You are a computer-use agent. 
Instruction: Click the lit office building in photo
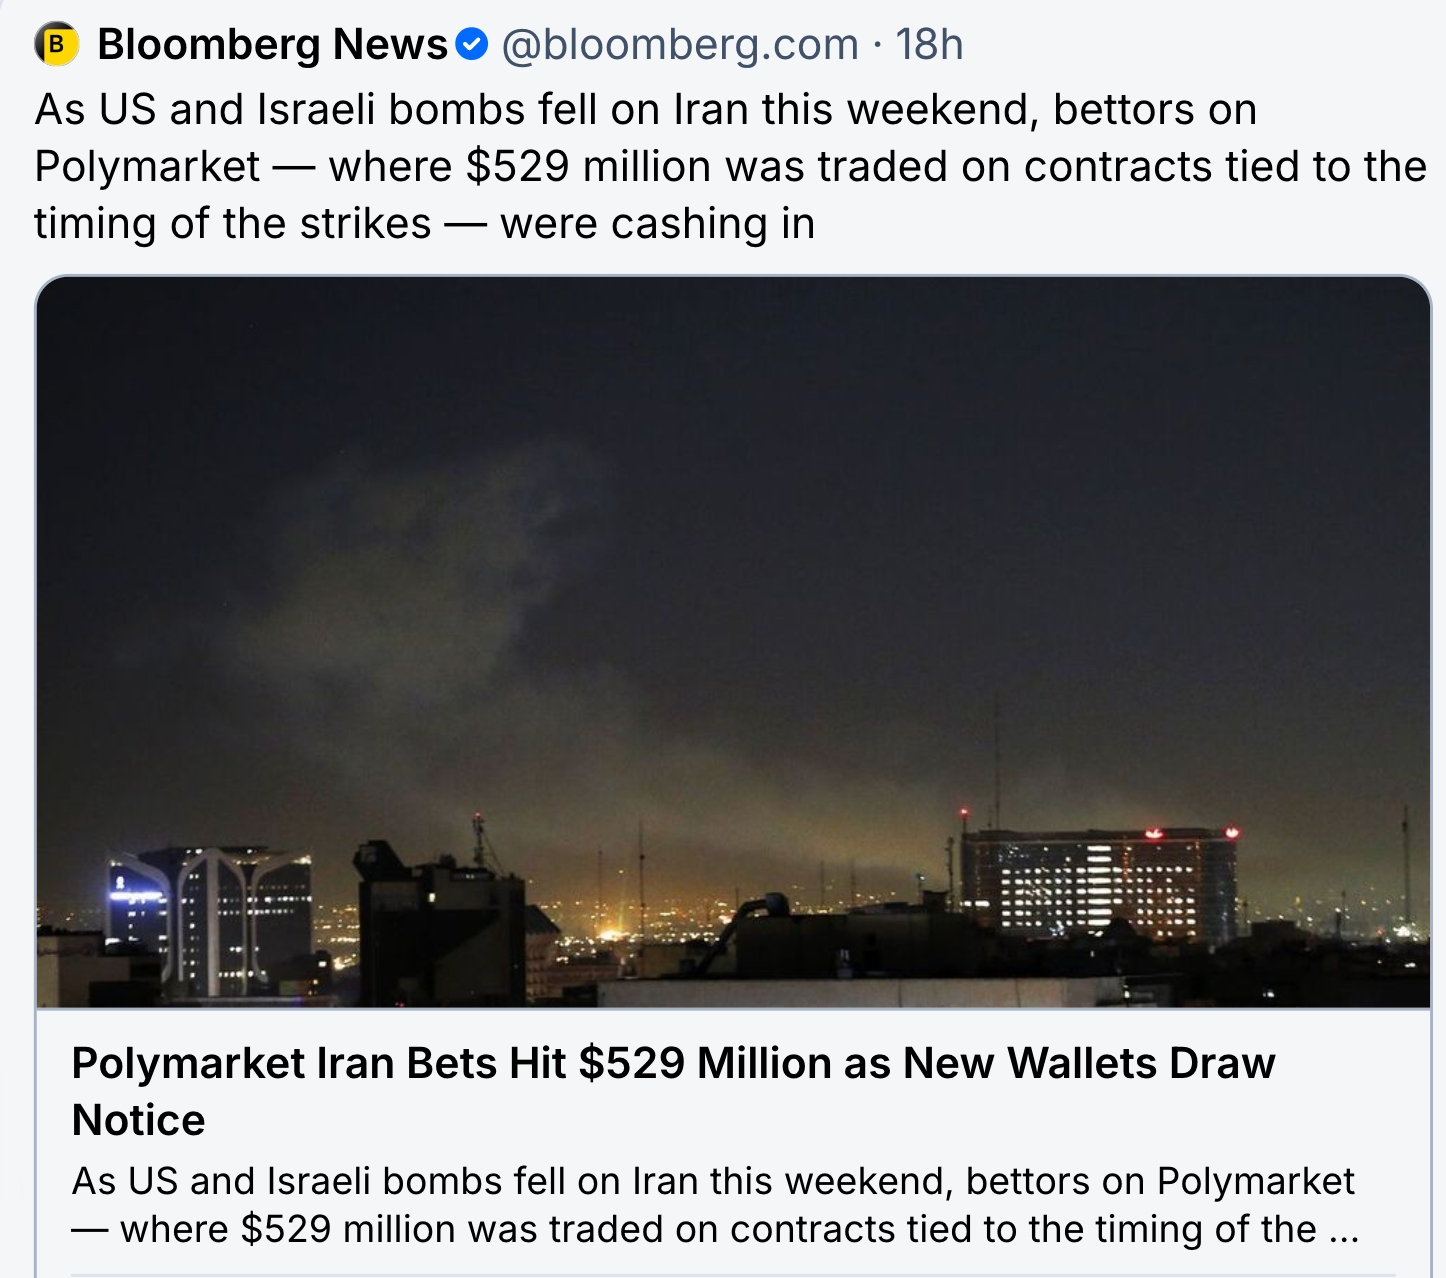coord(1098,885)
